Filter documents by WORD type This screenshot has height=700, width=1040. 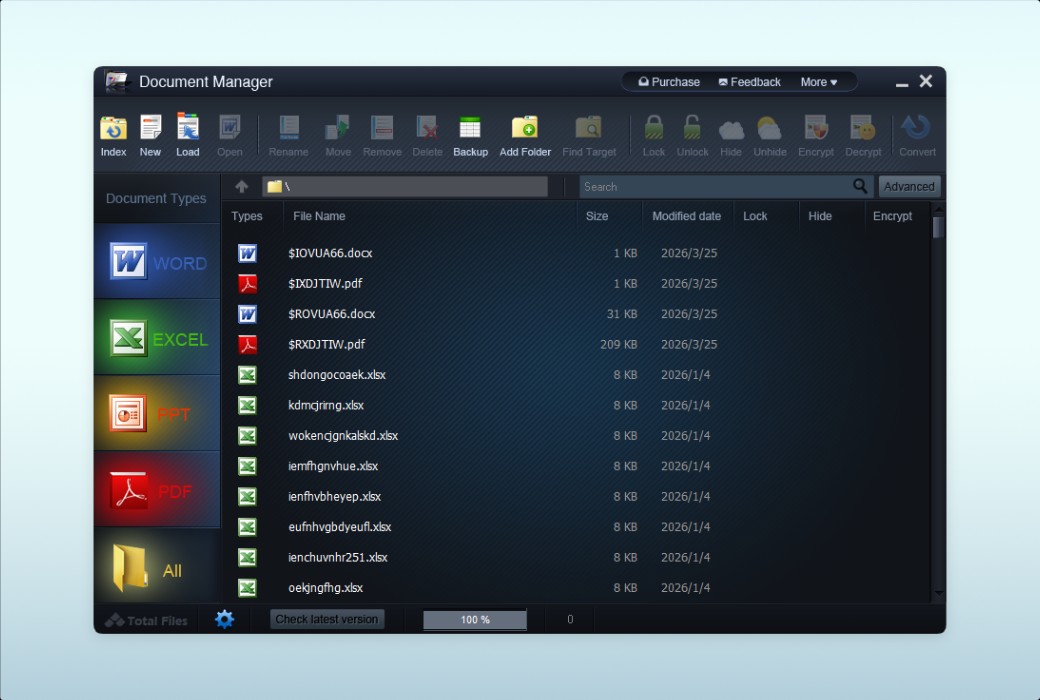click(x=157, y=262)
